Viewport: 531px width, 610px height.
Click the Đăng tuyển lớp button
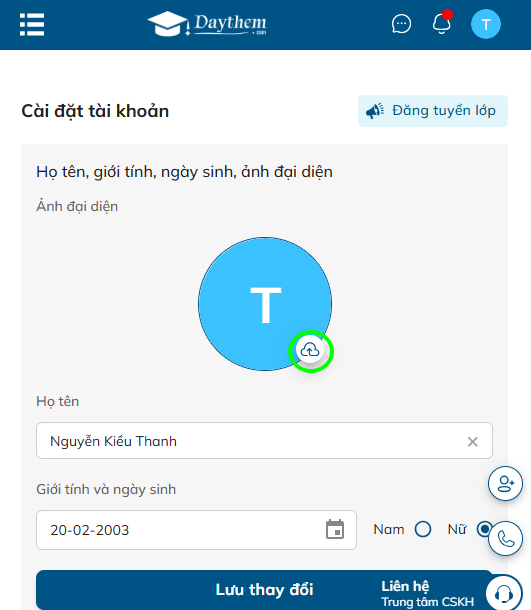[x=433, y=111]
